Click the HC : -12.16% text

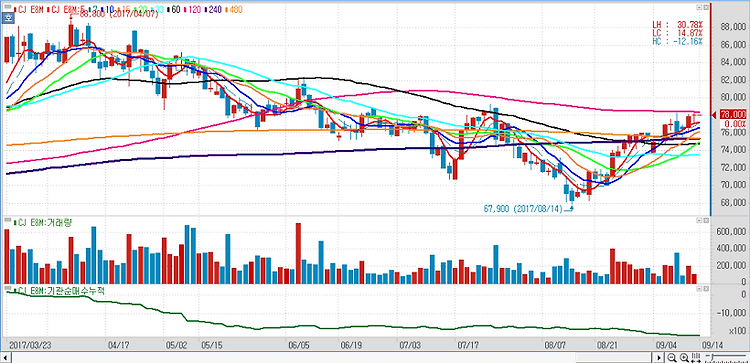(x=678, y=41)
